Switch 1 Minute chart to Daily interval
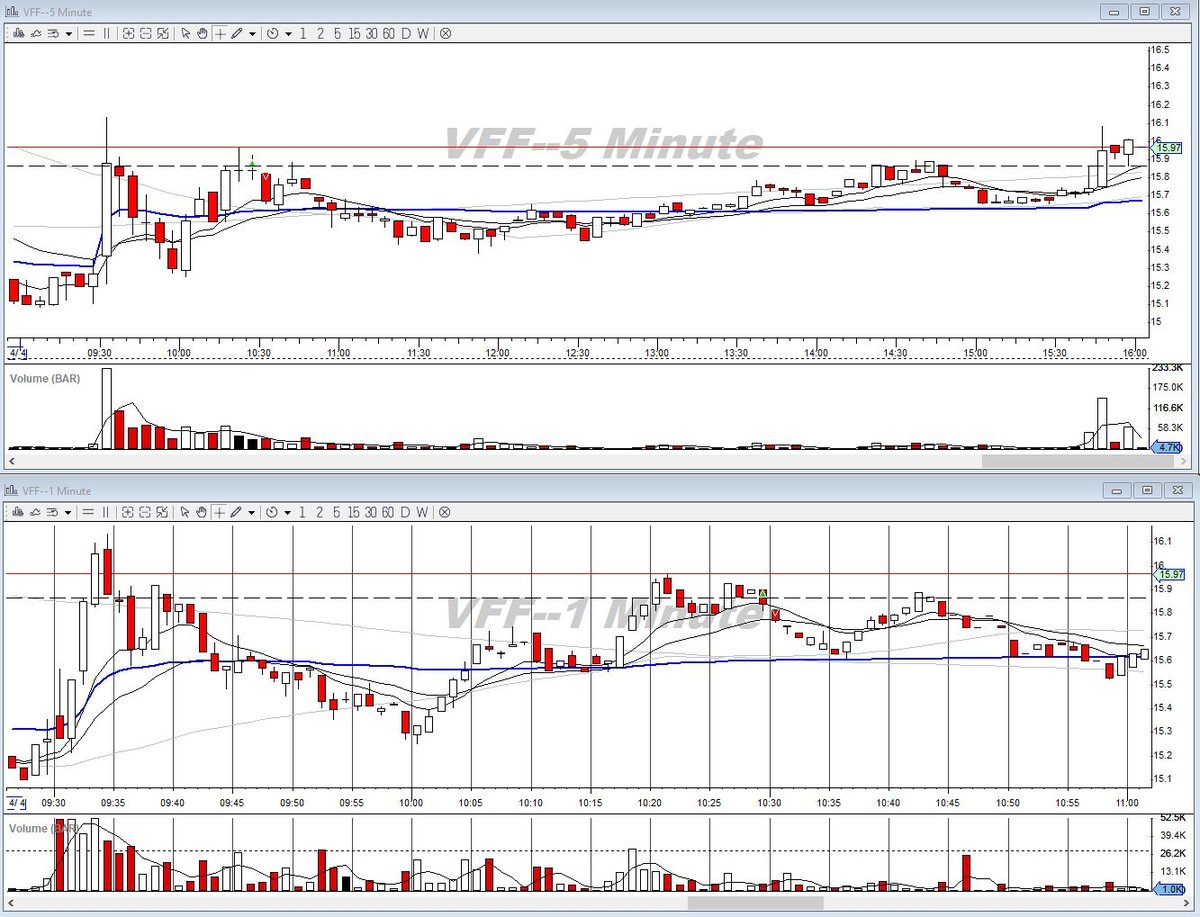This screenshot has width=1200, height=917. (x=406, y=512)
